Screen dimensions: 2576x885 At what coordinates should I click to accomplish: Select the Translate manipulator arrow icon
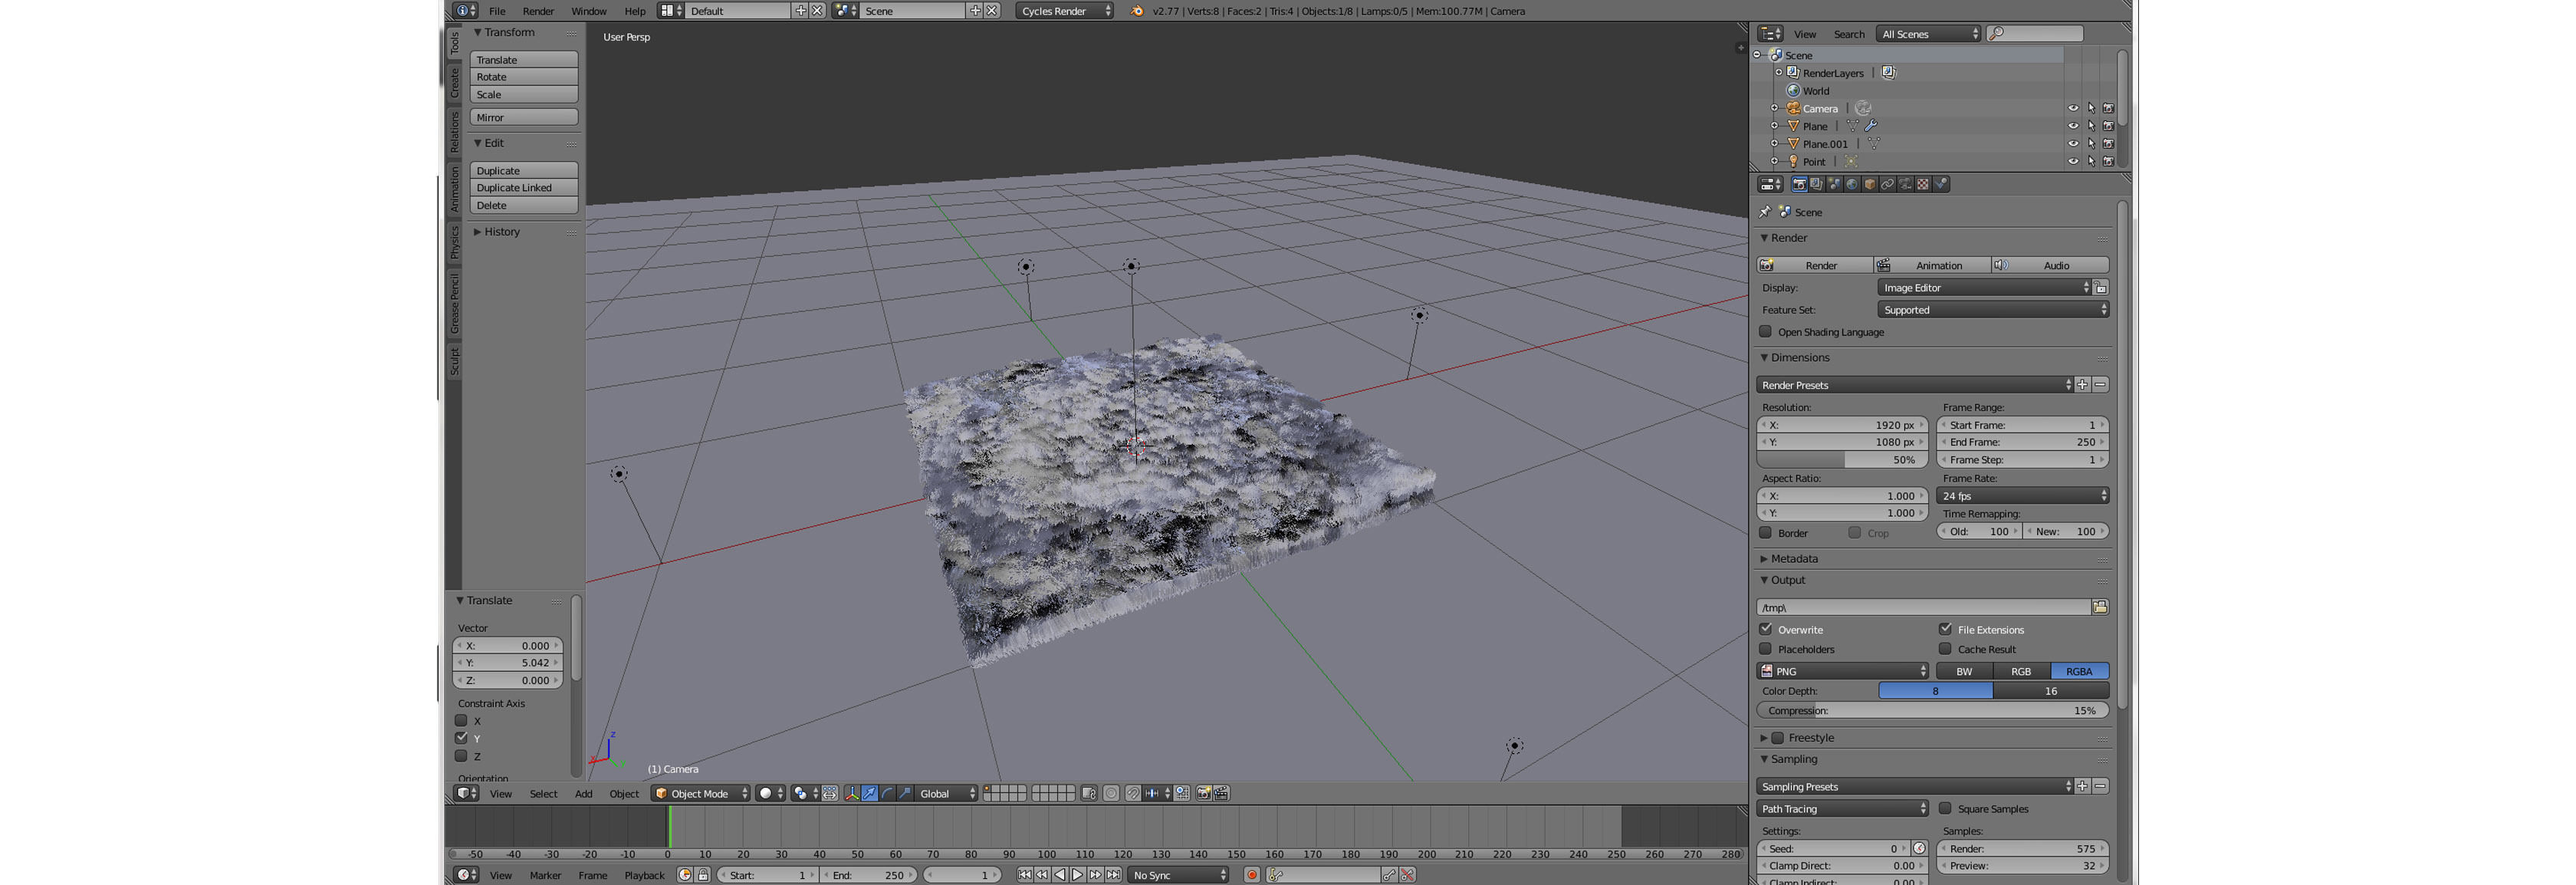[869, 793]
